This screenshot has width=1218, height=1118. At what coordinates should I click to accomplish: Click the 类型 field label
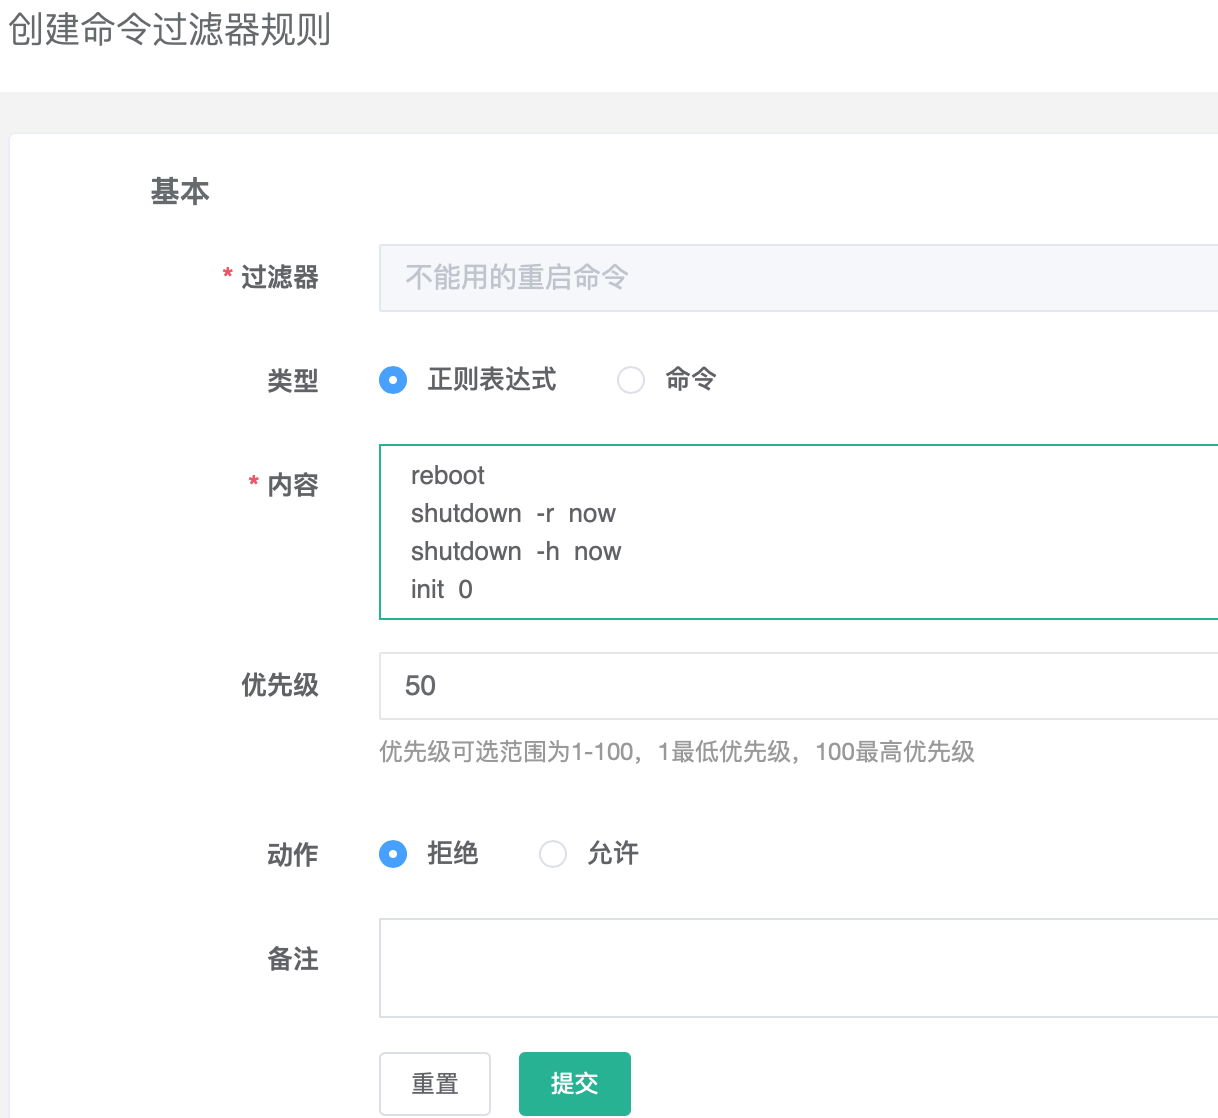(292, 380)
